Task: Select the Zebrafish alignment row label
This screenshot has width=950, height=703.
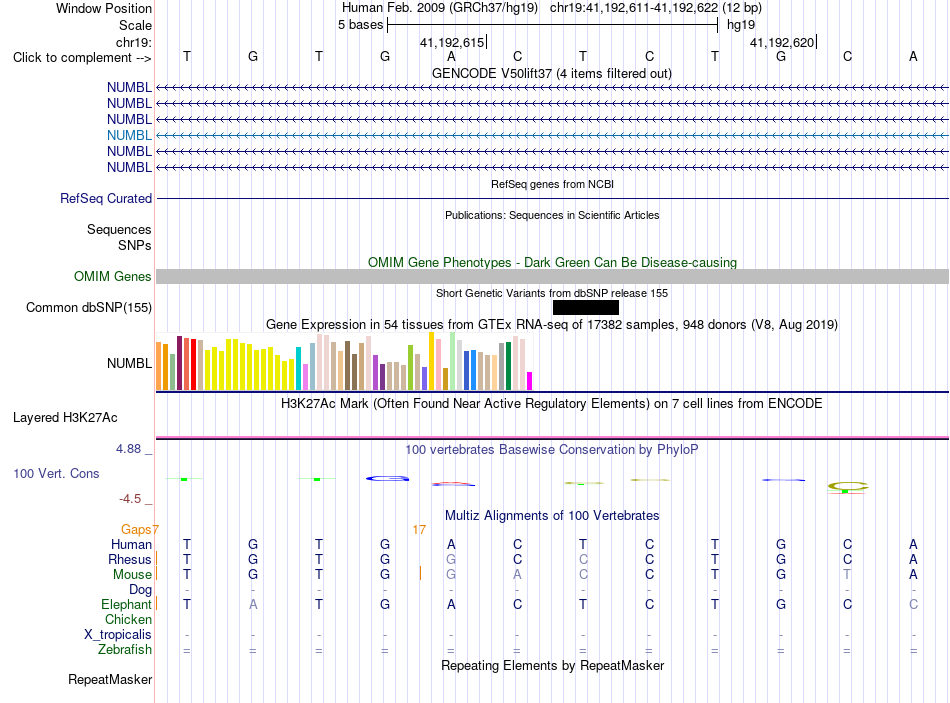Action: coord(125,650)
